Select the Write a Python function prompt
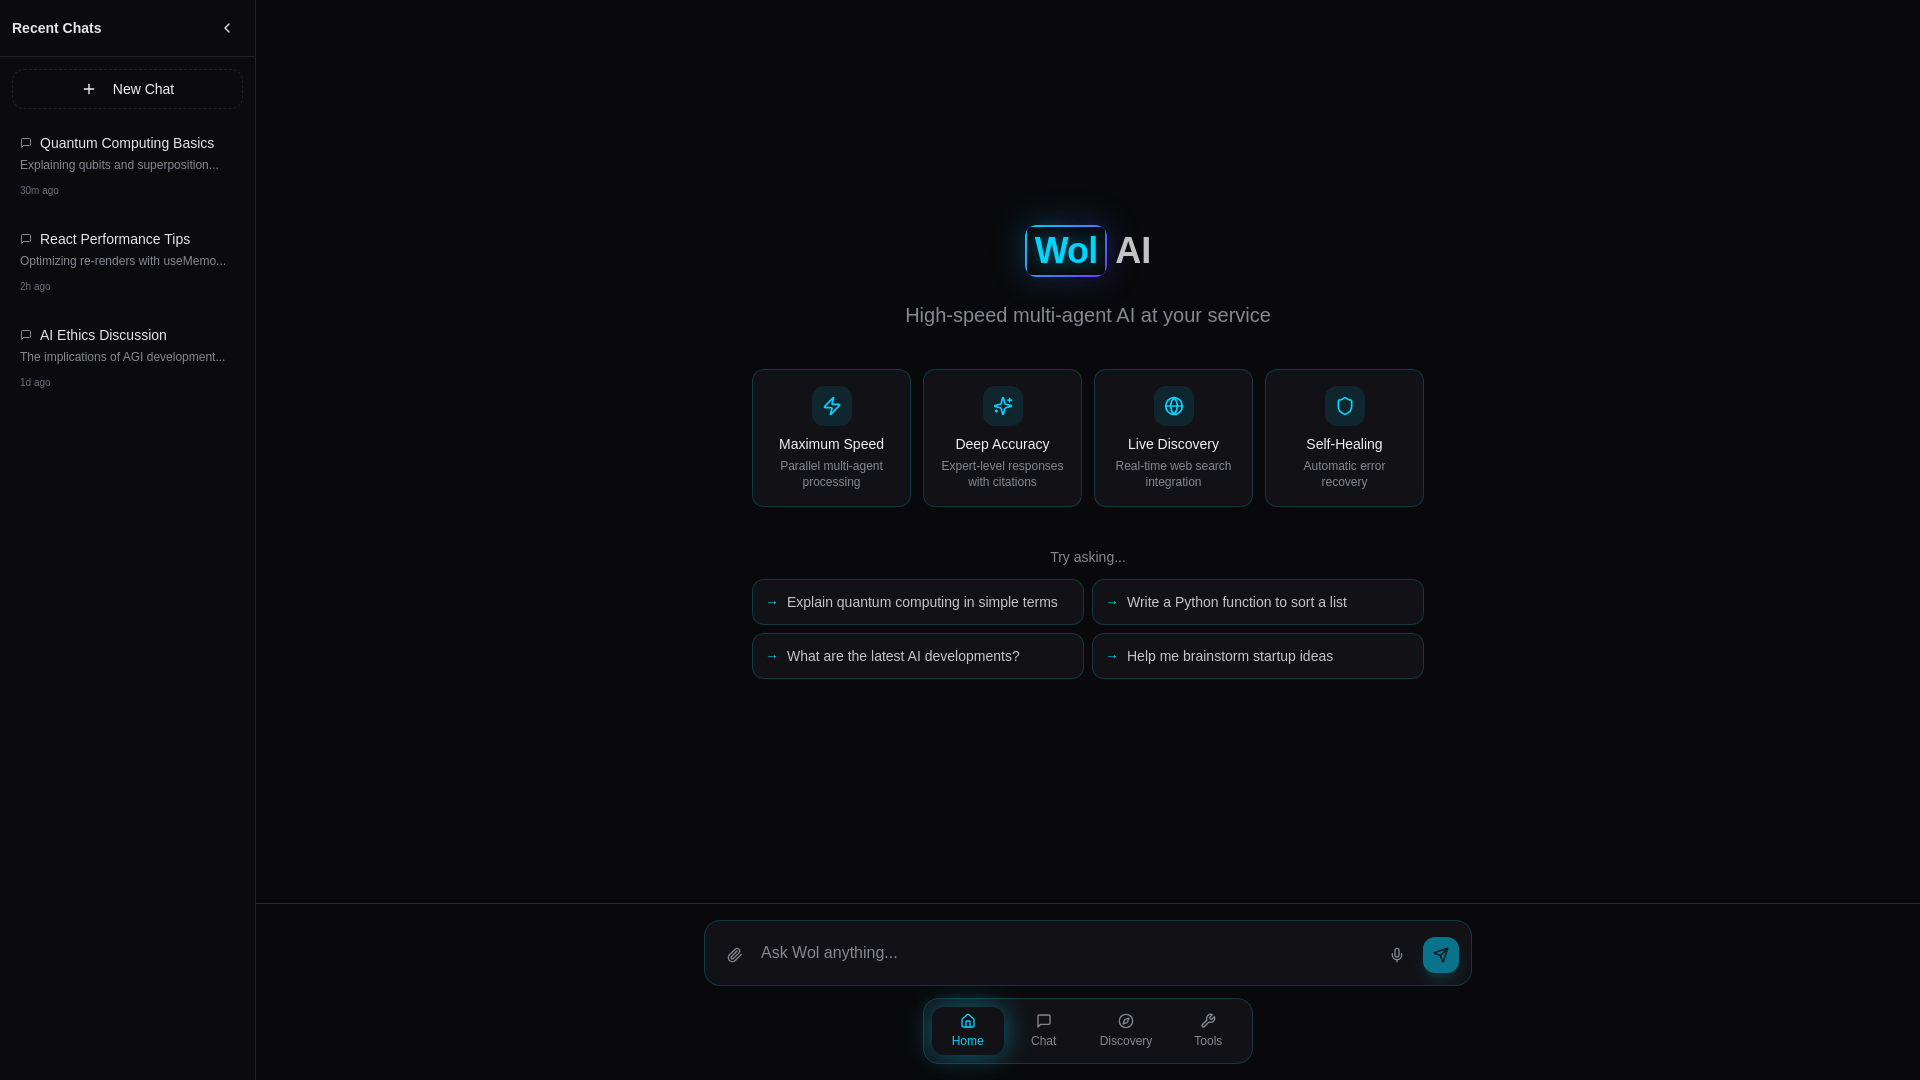The image size is (1920, 1080). click(1257, 602)
